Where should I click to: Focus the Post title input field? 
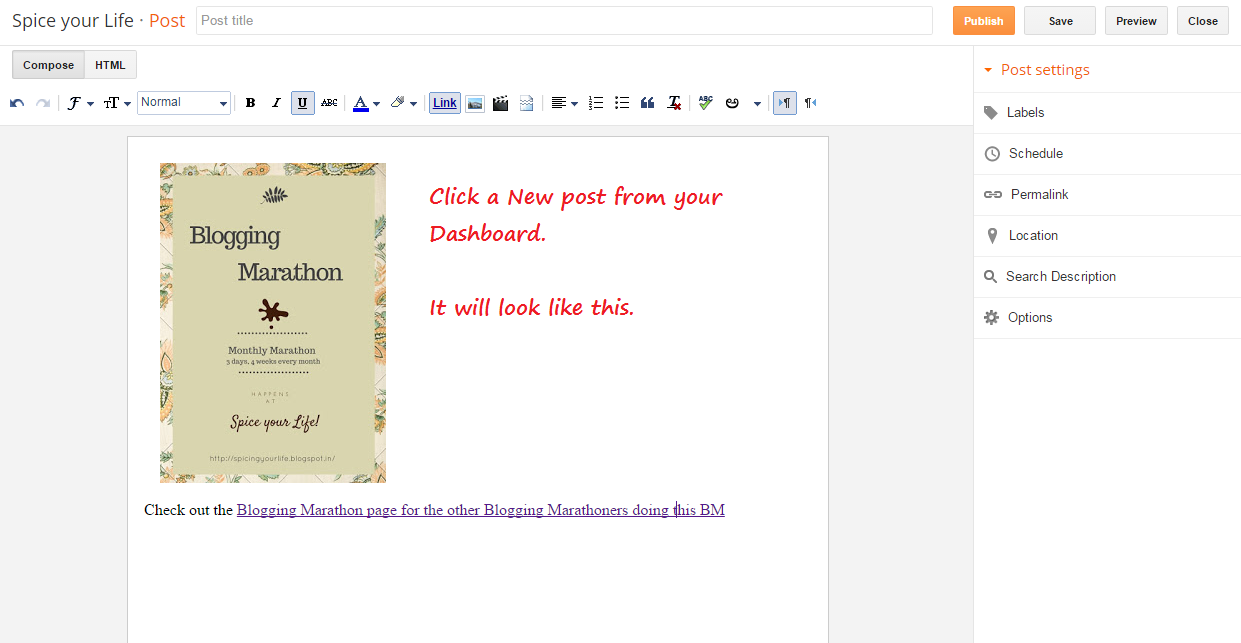(x=564, y=21)
